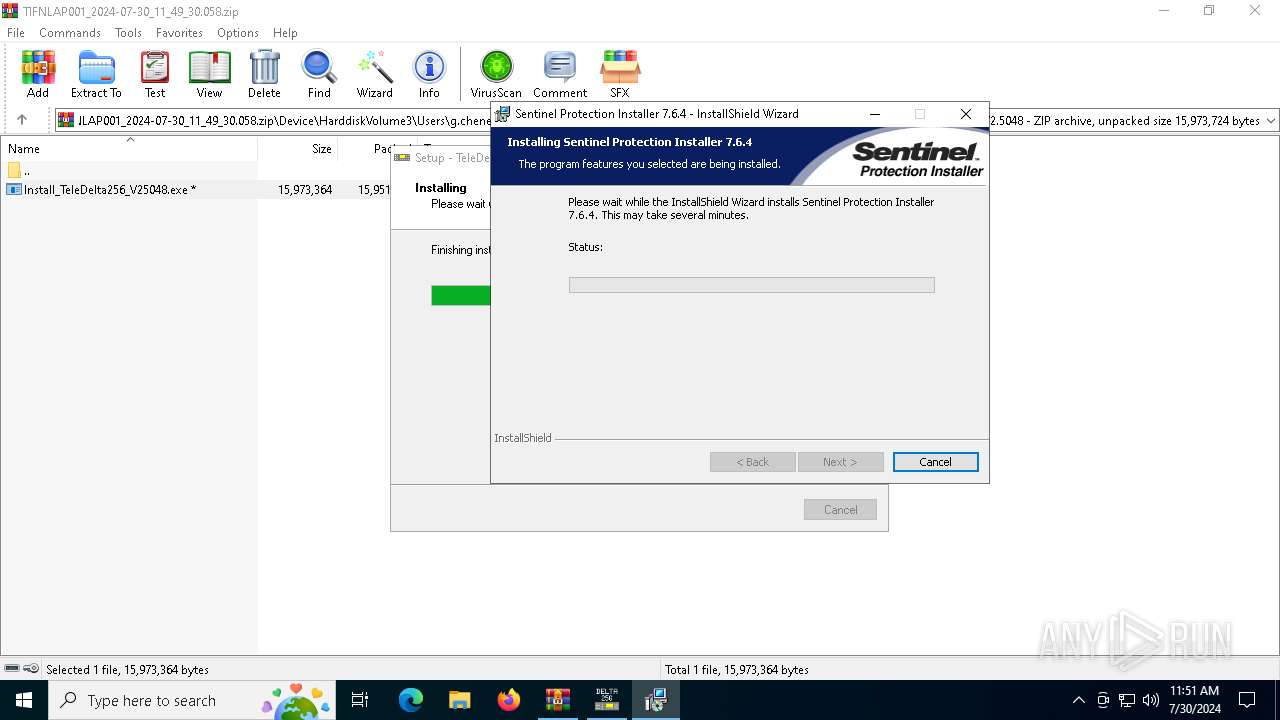Switch to Delta 256 setup taskbar icon
The image size is (1280, 720).
point(607,700)
